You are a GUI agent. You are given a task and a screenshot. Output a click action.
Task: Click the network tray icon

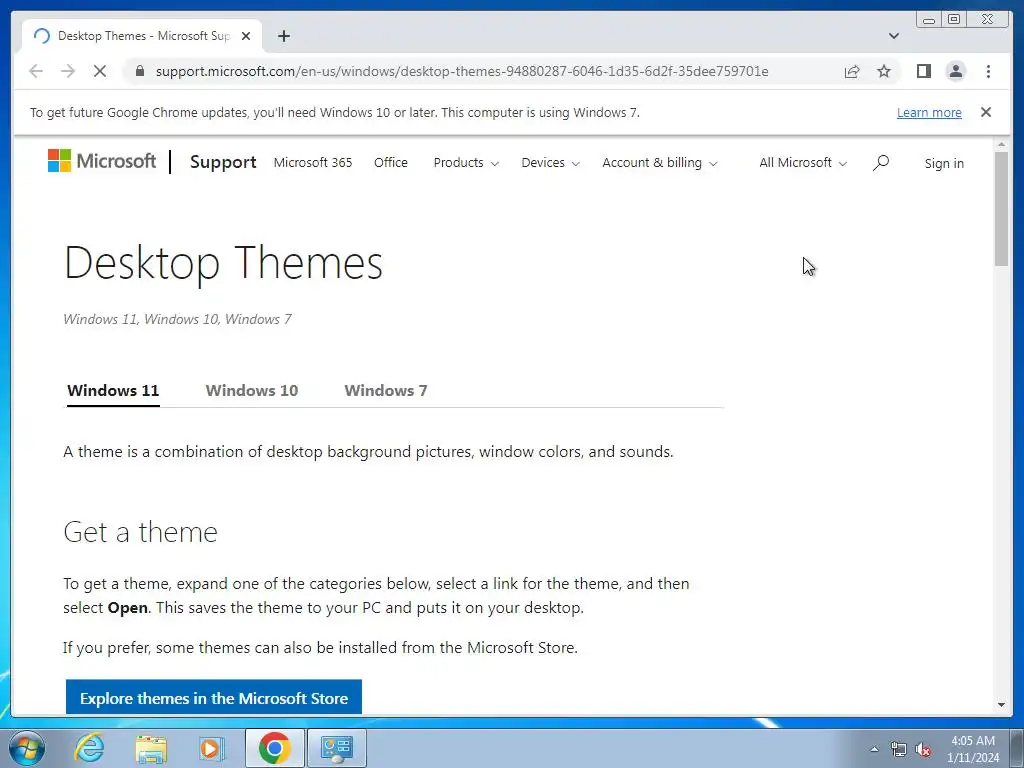(x=899, y=749)
